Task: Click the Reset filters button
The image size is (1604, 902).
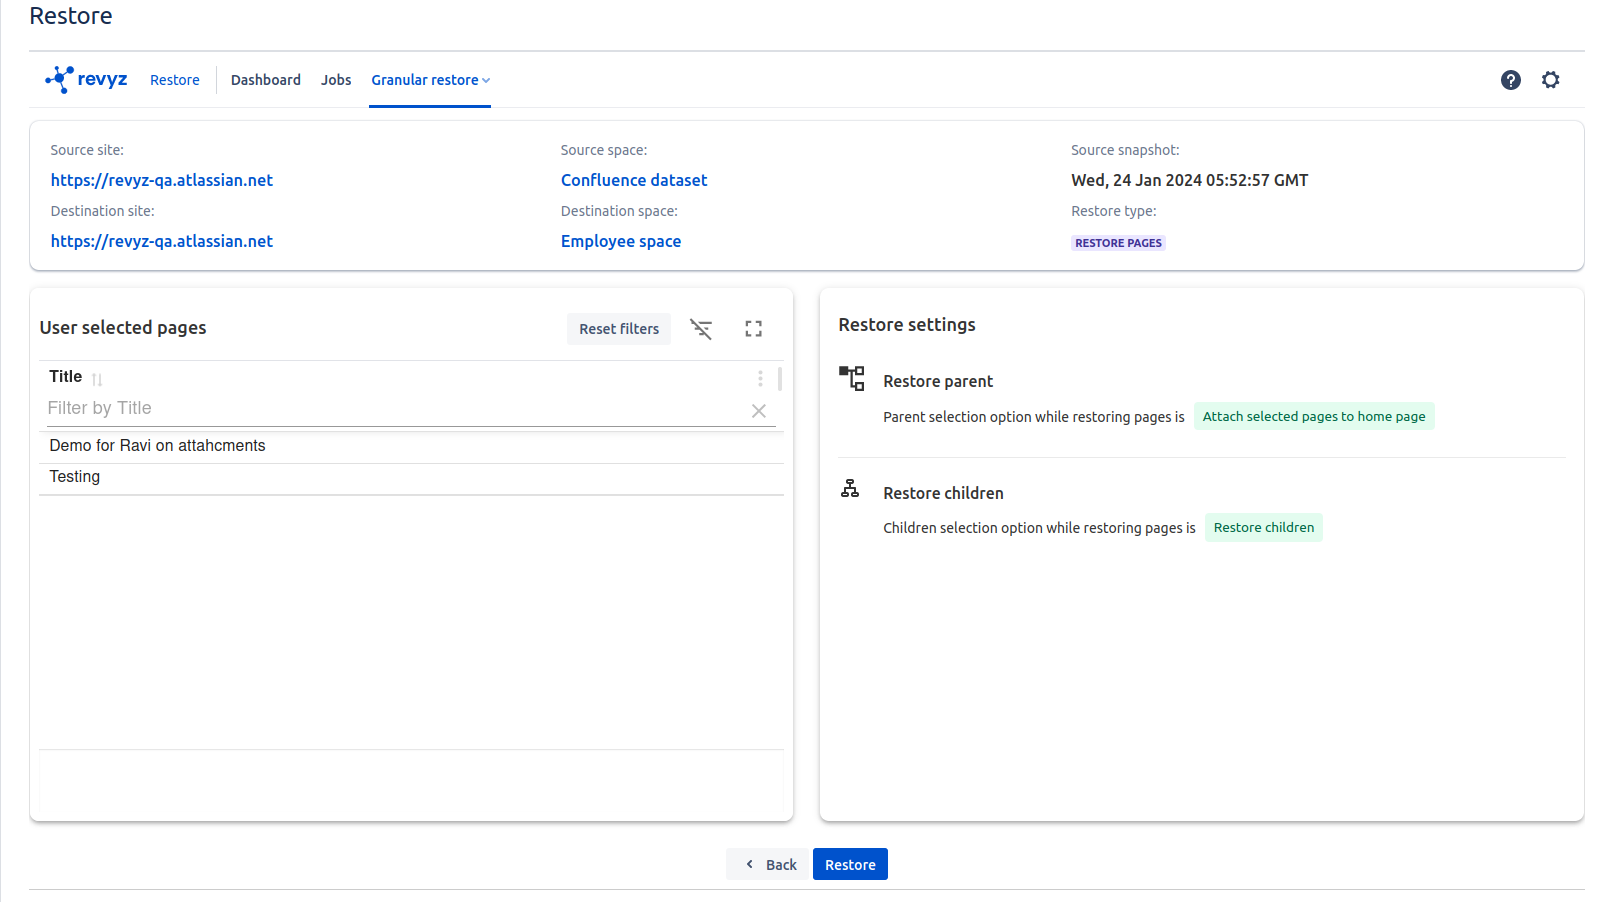Action: tap(619, 329)
